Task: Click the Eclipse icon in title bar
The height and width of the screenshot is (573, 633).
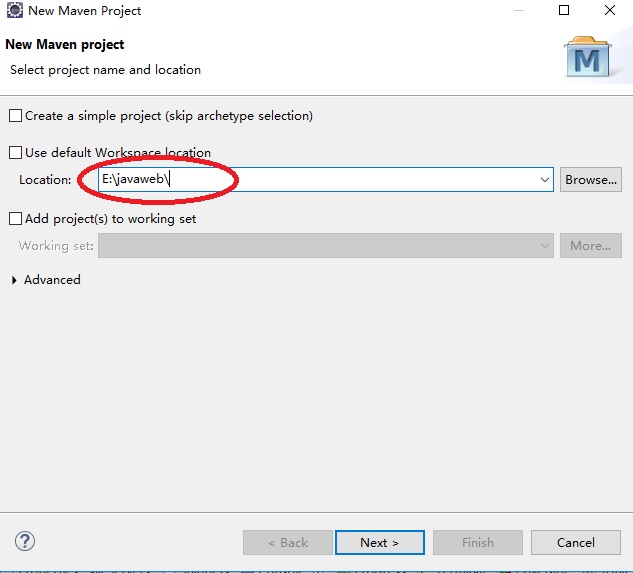Action: (x=15, y=10)
